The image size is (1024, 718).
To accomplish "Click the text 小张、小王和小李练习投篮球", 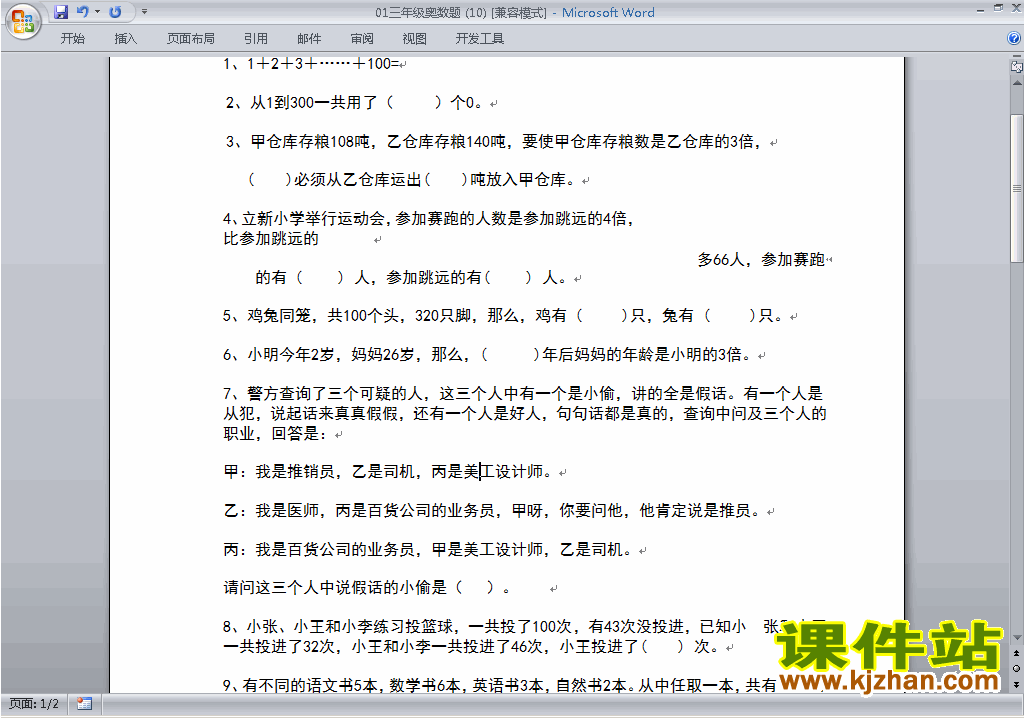I will tap(350, 627).
